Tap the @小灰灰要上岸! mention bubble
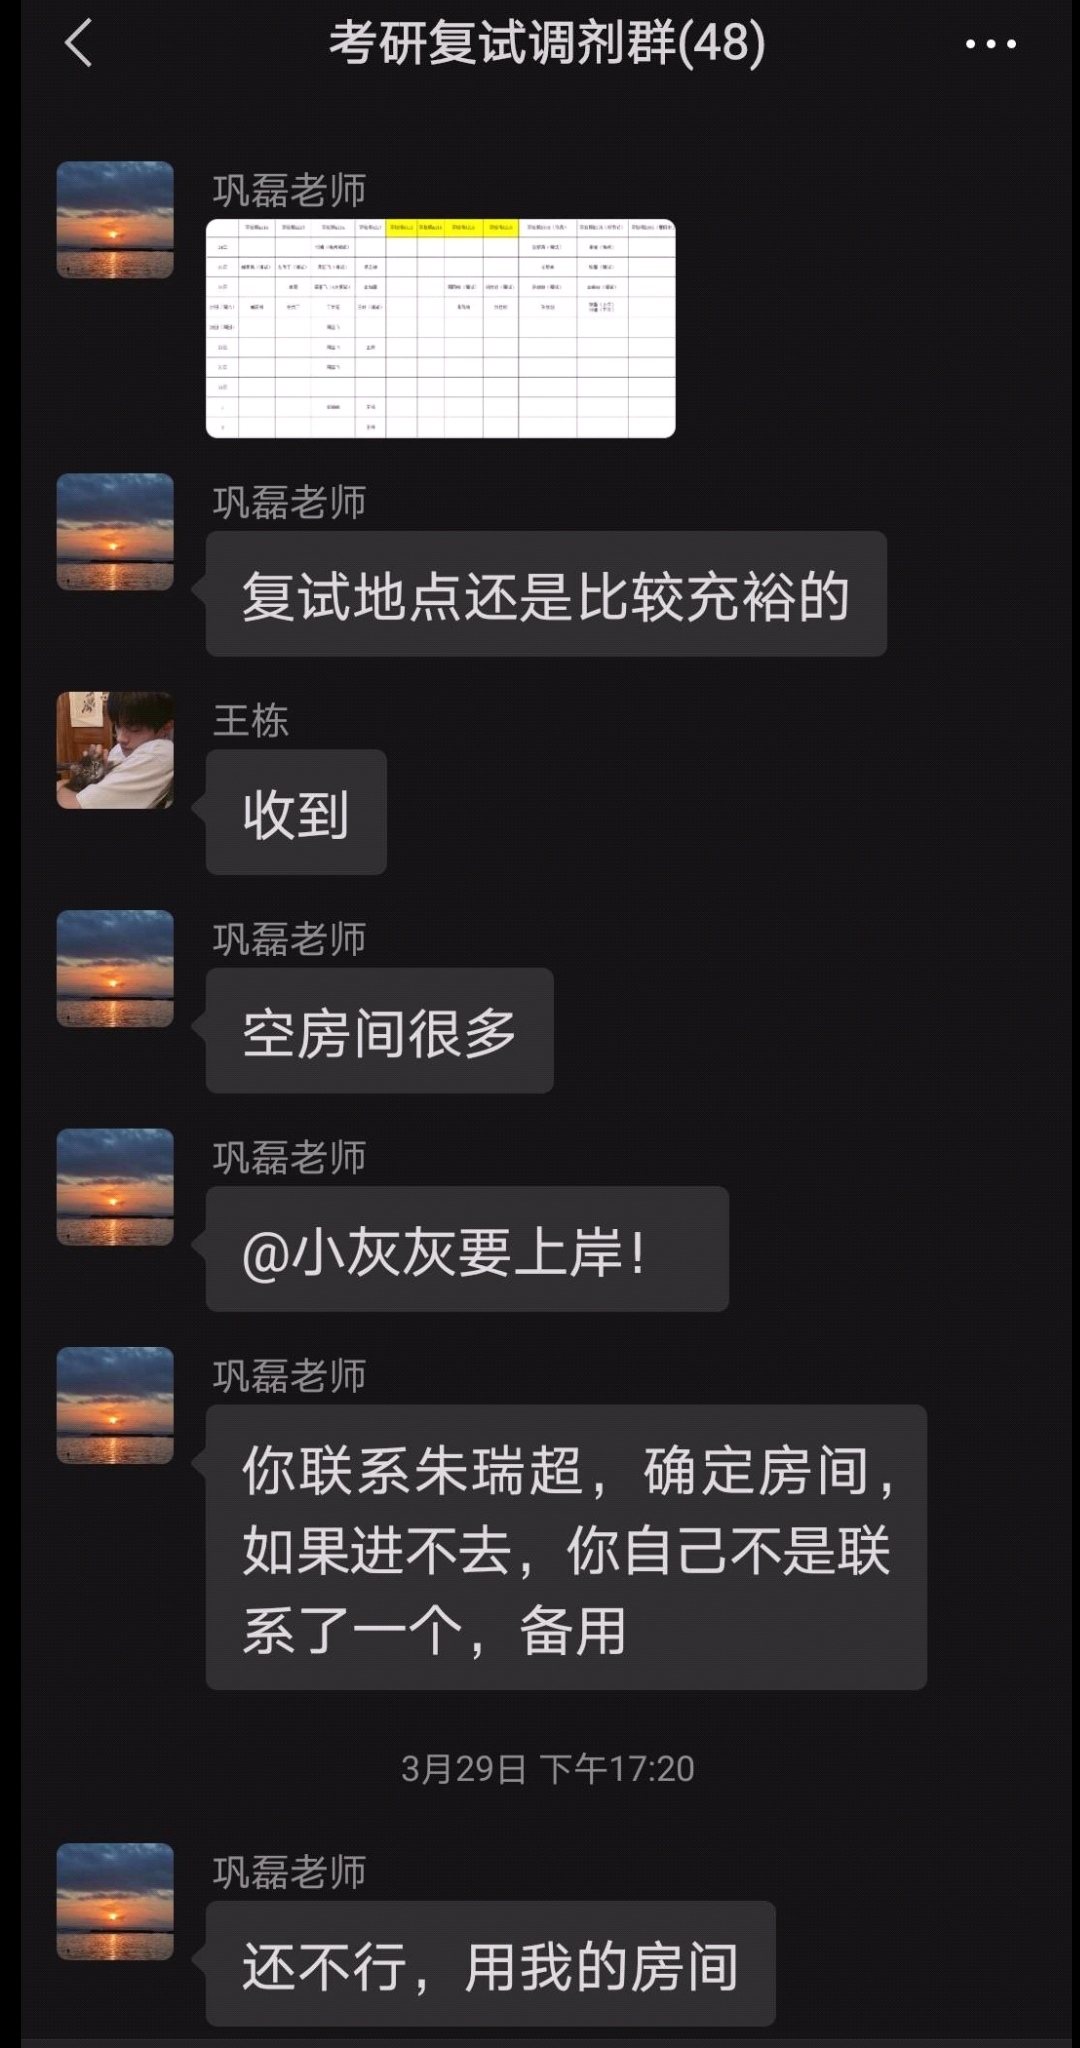Viewport: 1080px width, 2048px height. point(467,1249)
